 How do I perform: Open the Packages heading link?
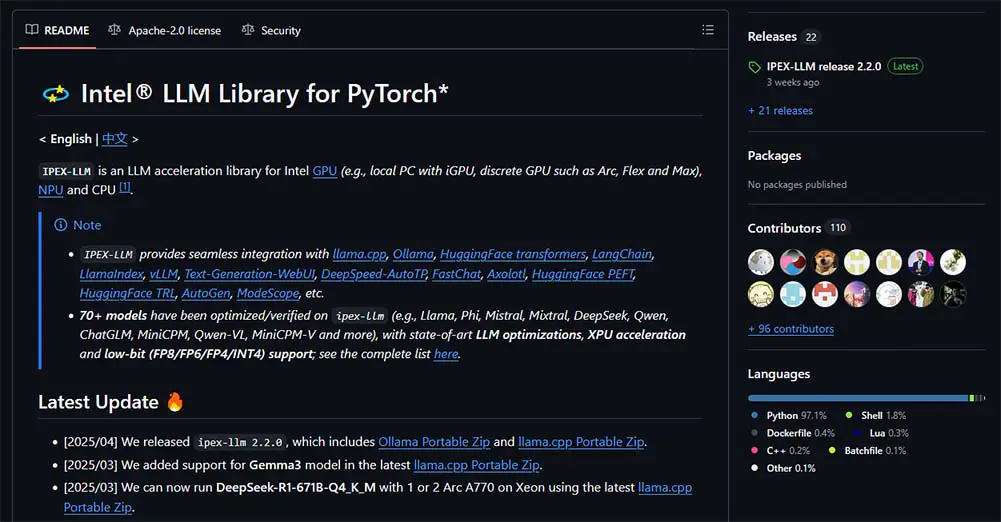click(x=774, y=155)
